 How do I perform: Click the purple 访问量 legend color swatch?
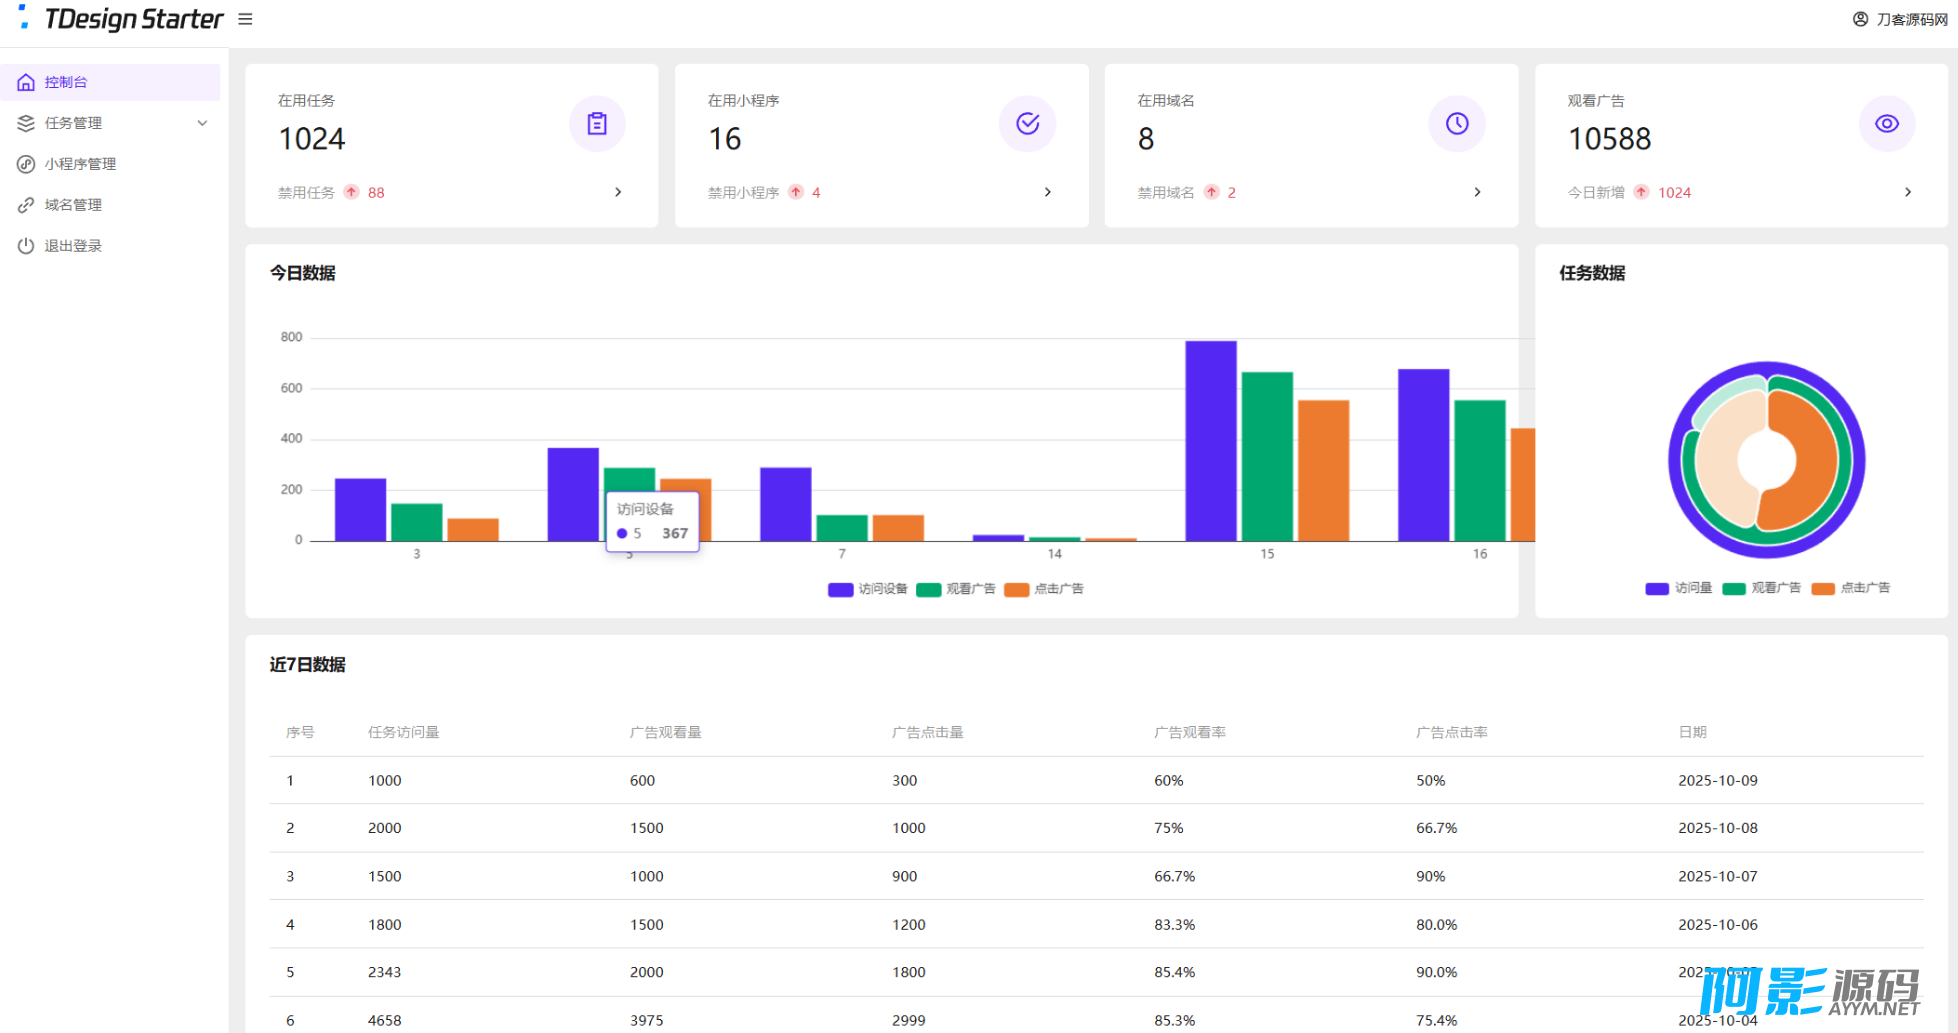click(x=1656, y=588)
